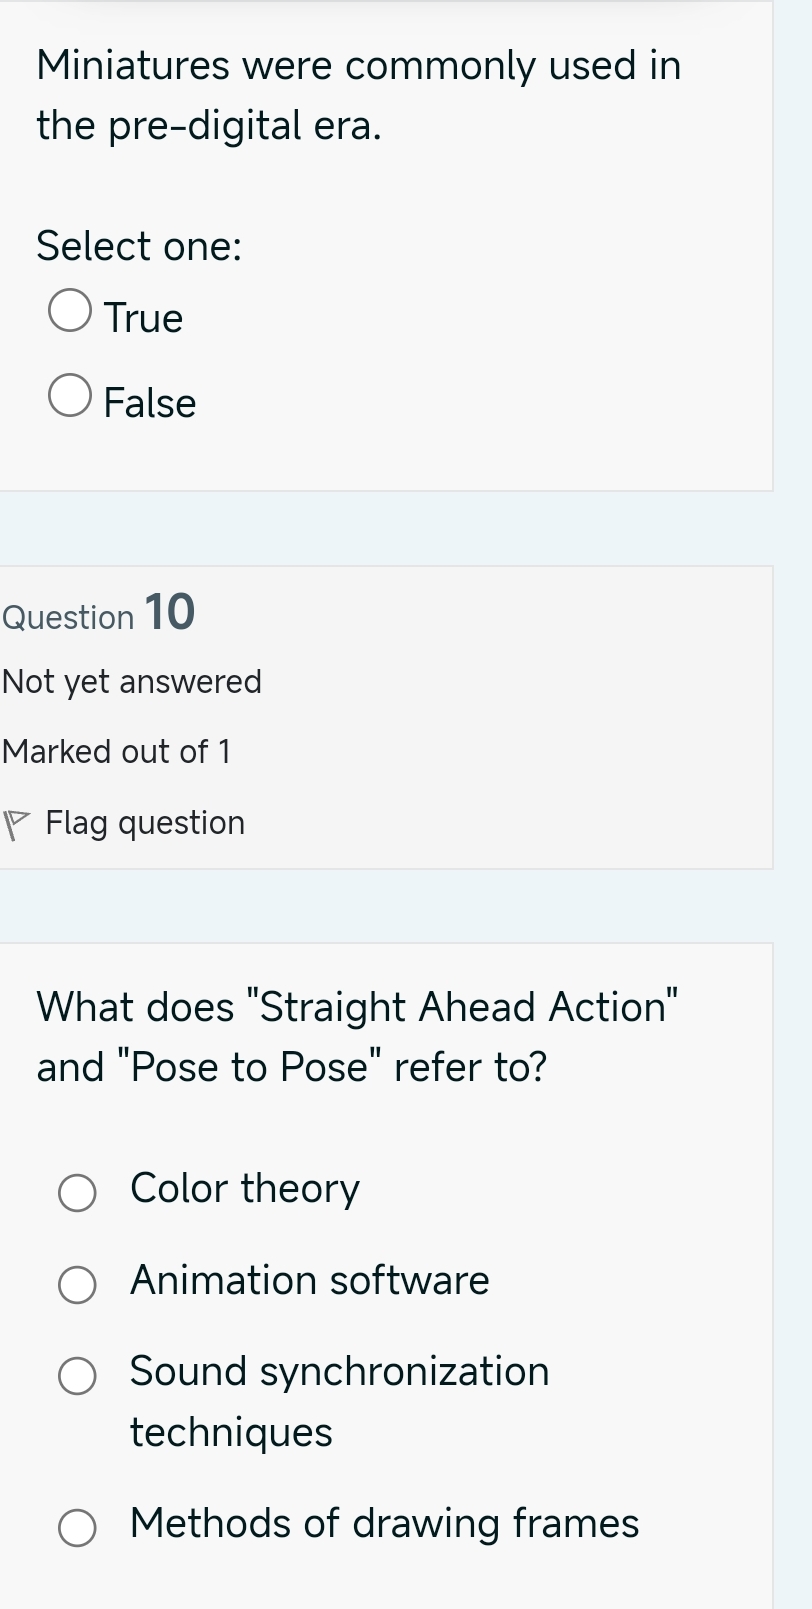Image resolution: width=812 pixels, height=1609 pixels.
Task: Pick the Methods of drawing frames radio circle
Action: [x=77, y=1528]
